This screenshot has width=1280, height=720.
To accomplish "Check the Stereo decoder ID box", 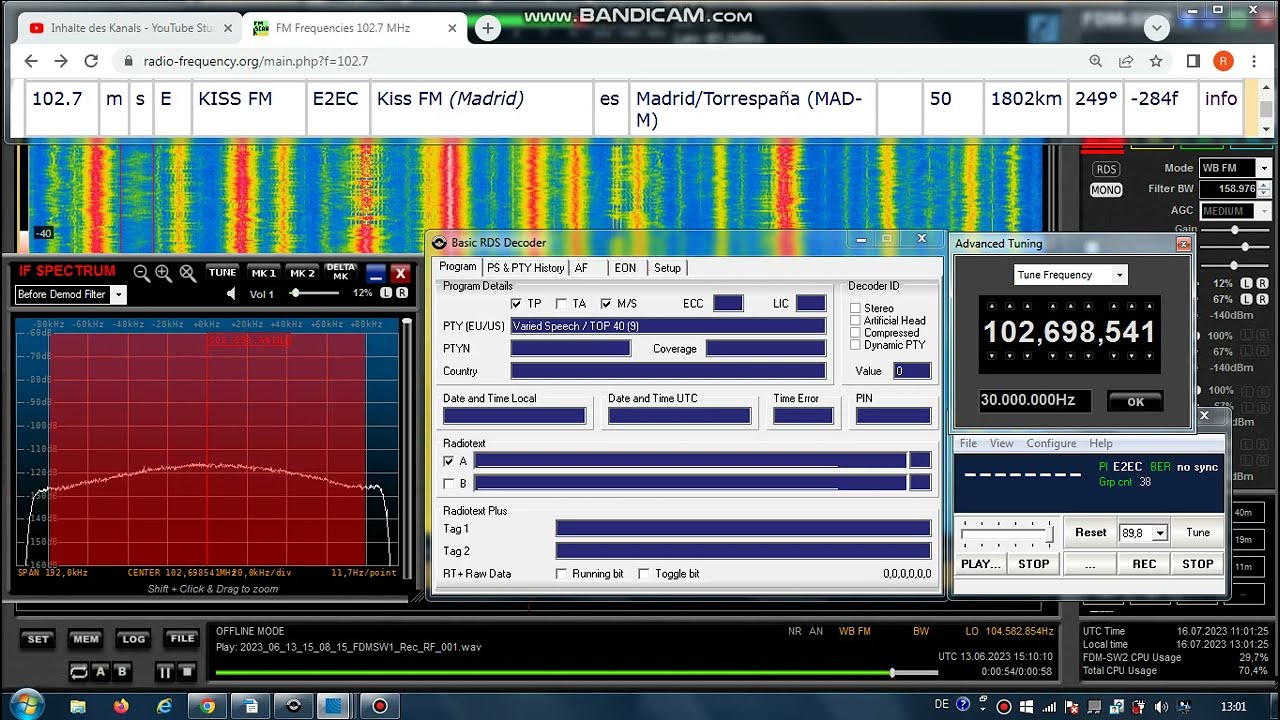I will tap(855, 309).
